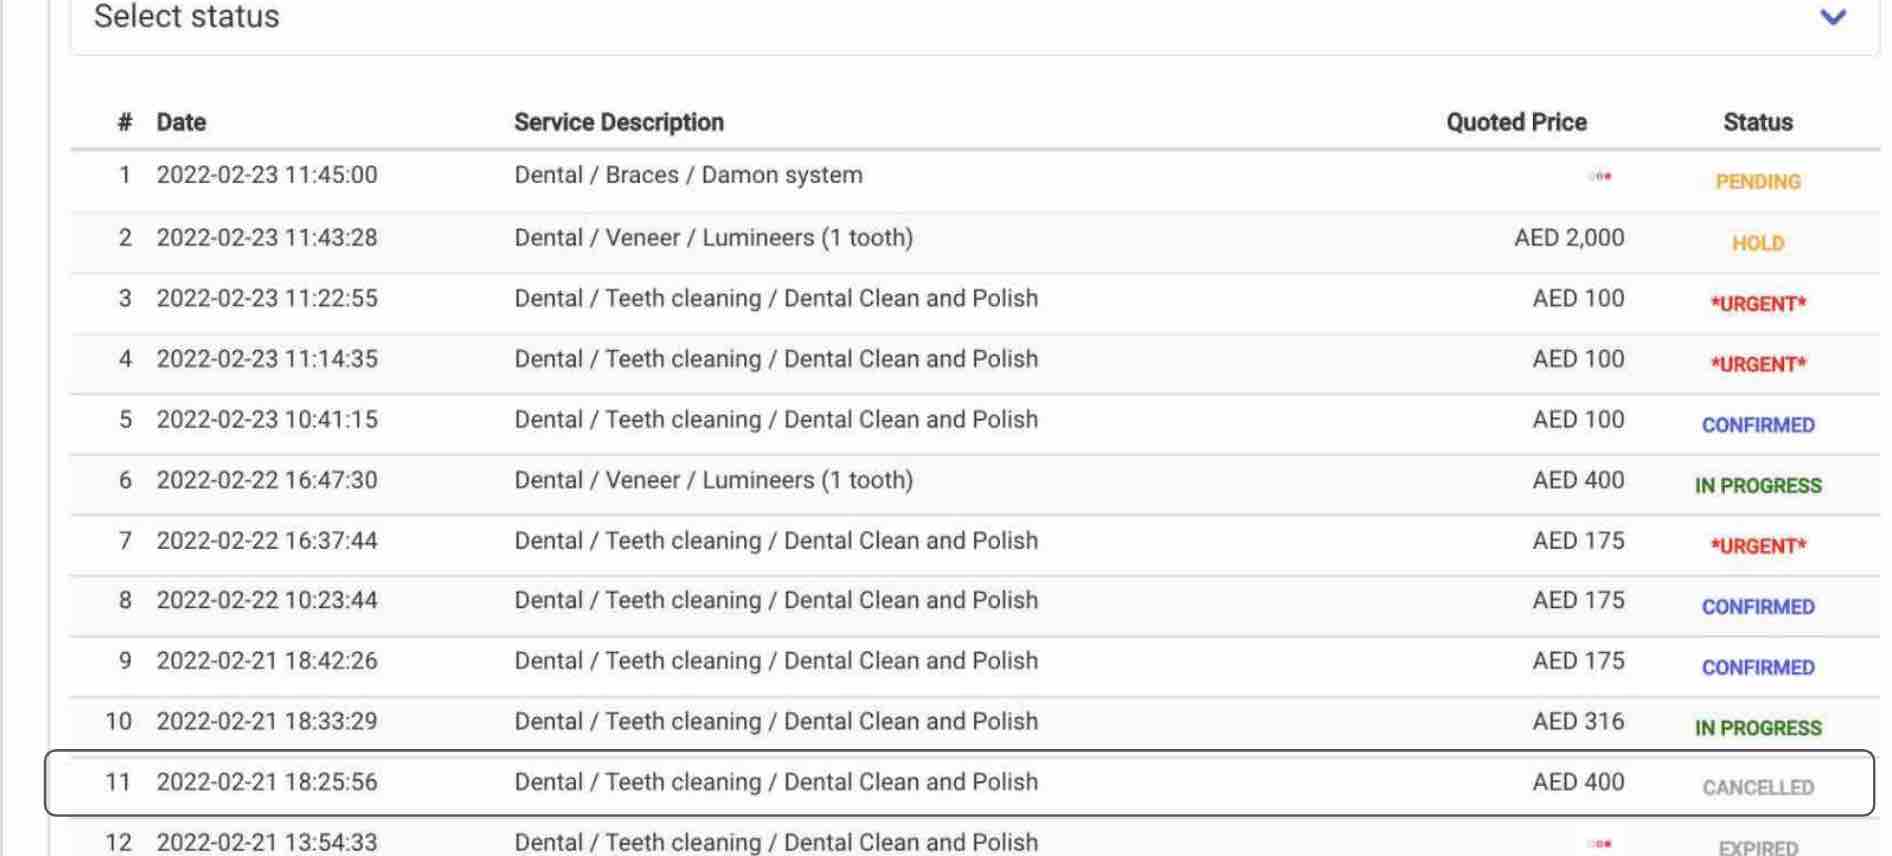Viewport: 1892px width, 856px height.
Task: Click the Quoted Price column header
Action: click(x=1516, y=122)
